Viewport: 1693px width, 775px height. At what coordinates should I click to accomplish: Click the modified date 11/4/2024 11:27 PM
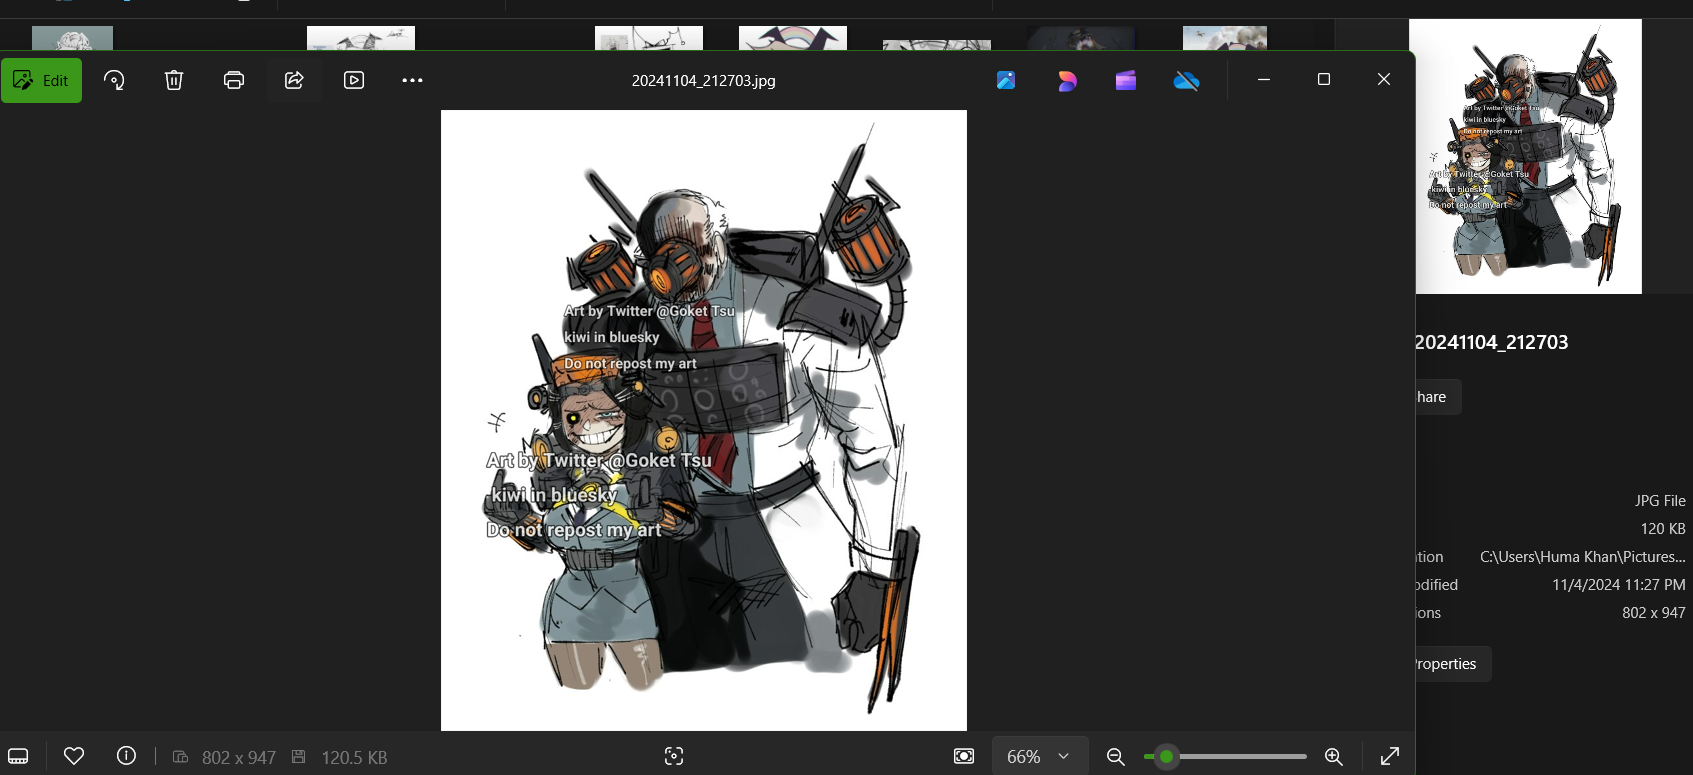(1618, 585)
